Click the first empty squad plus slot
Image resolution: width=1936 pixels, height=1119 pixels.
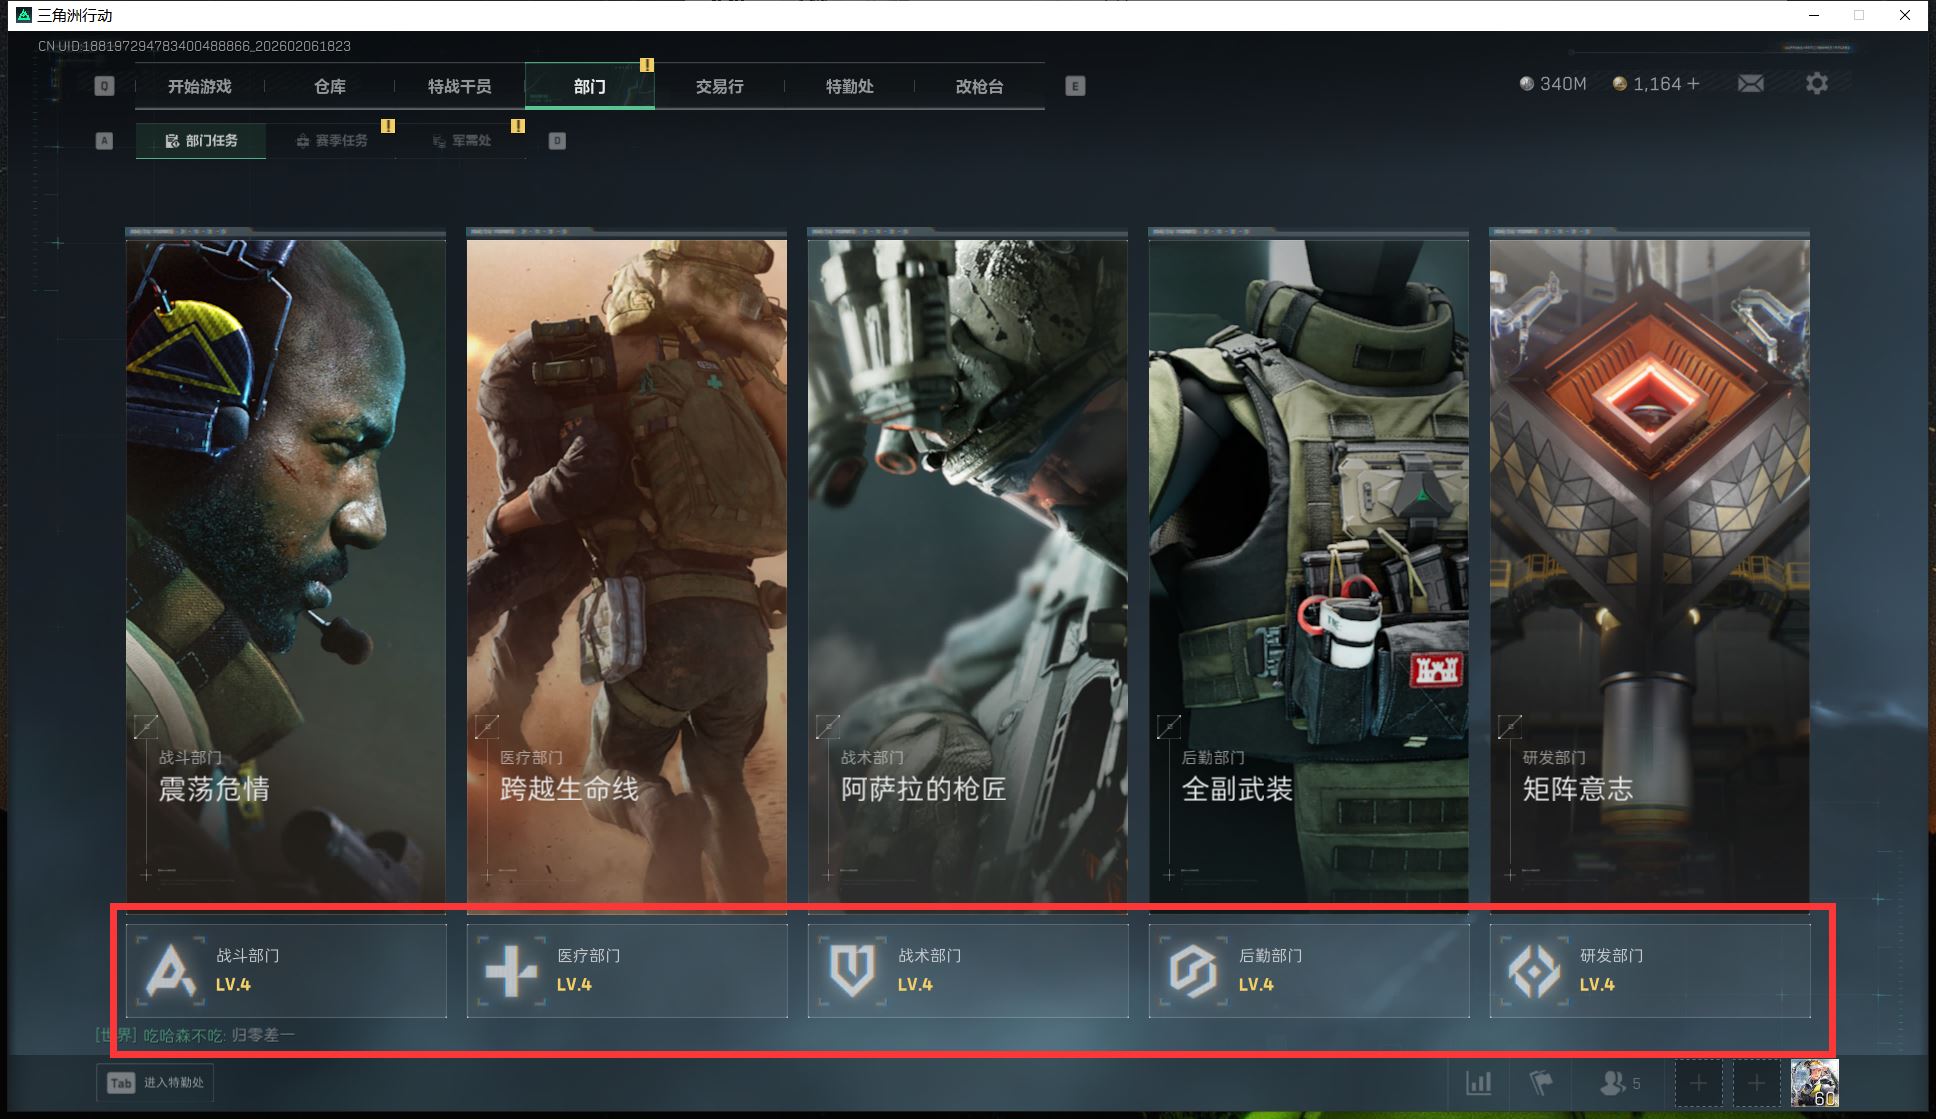(x=1698, y=1083)
